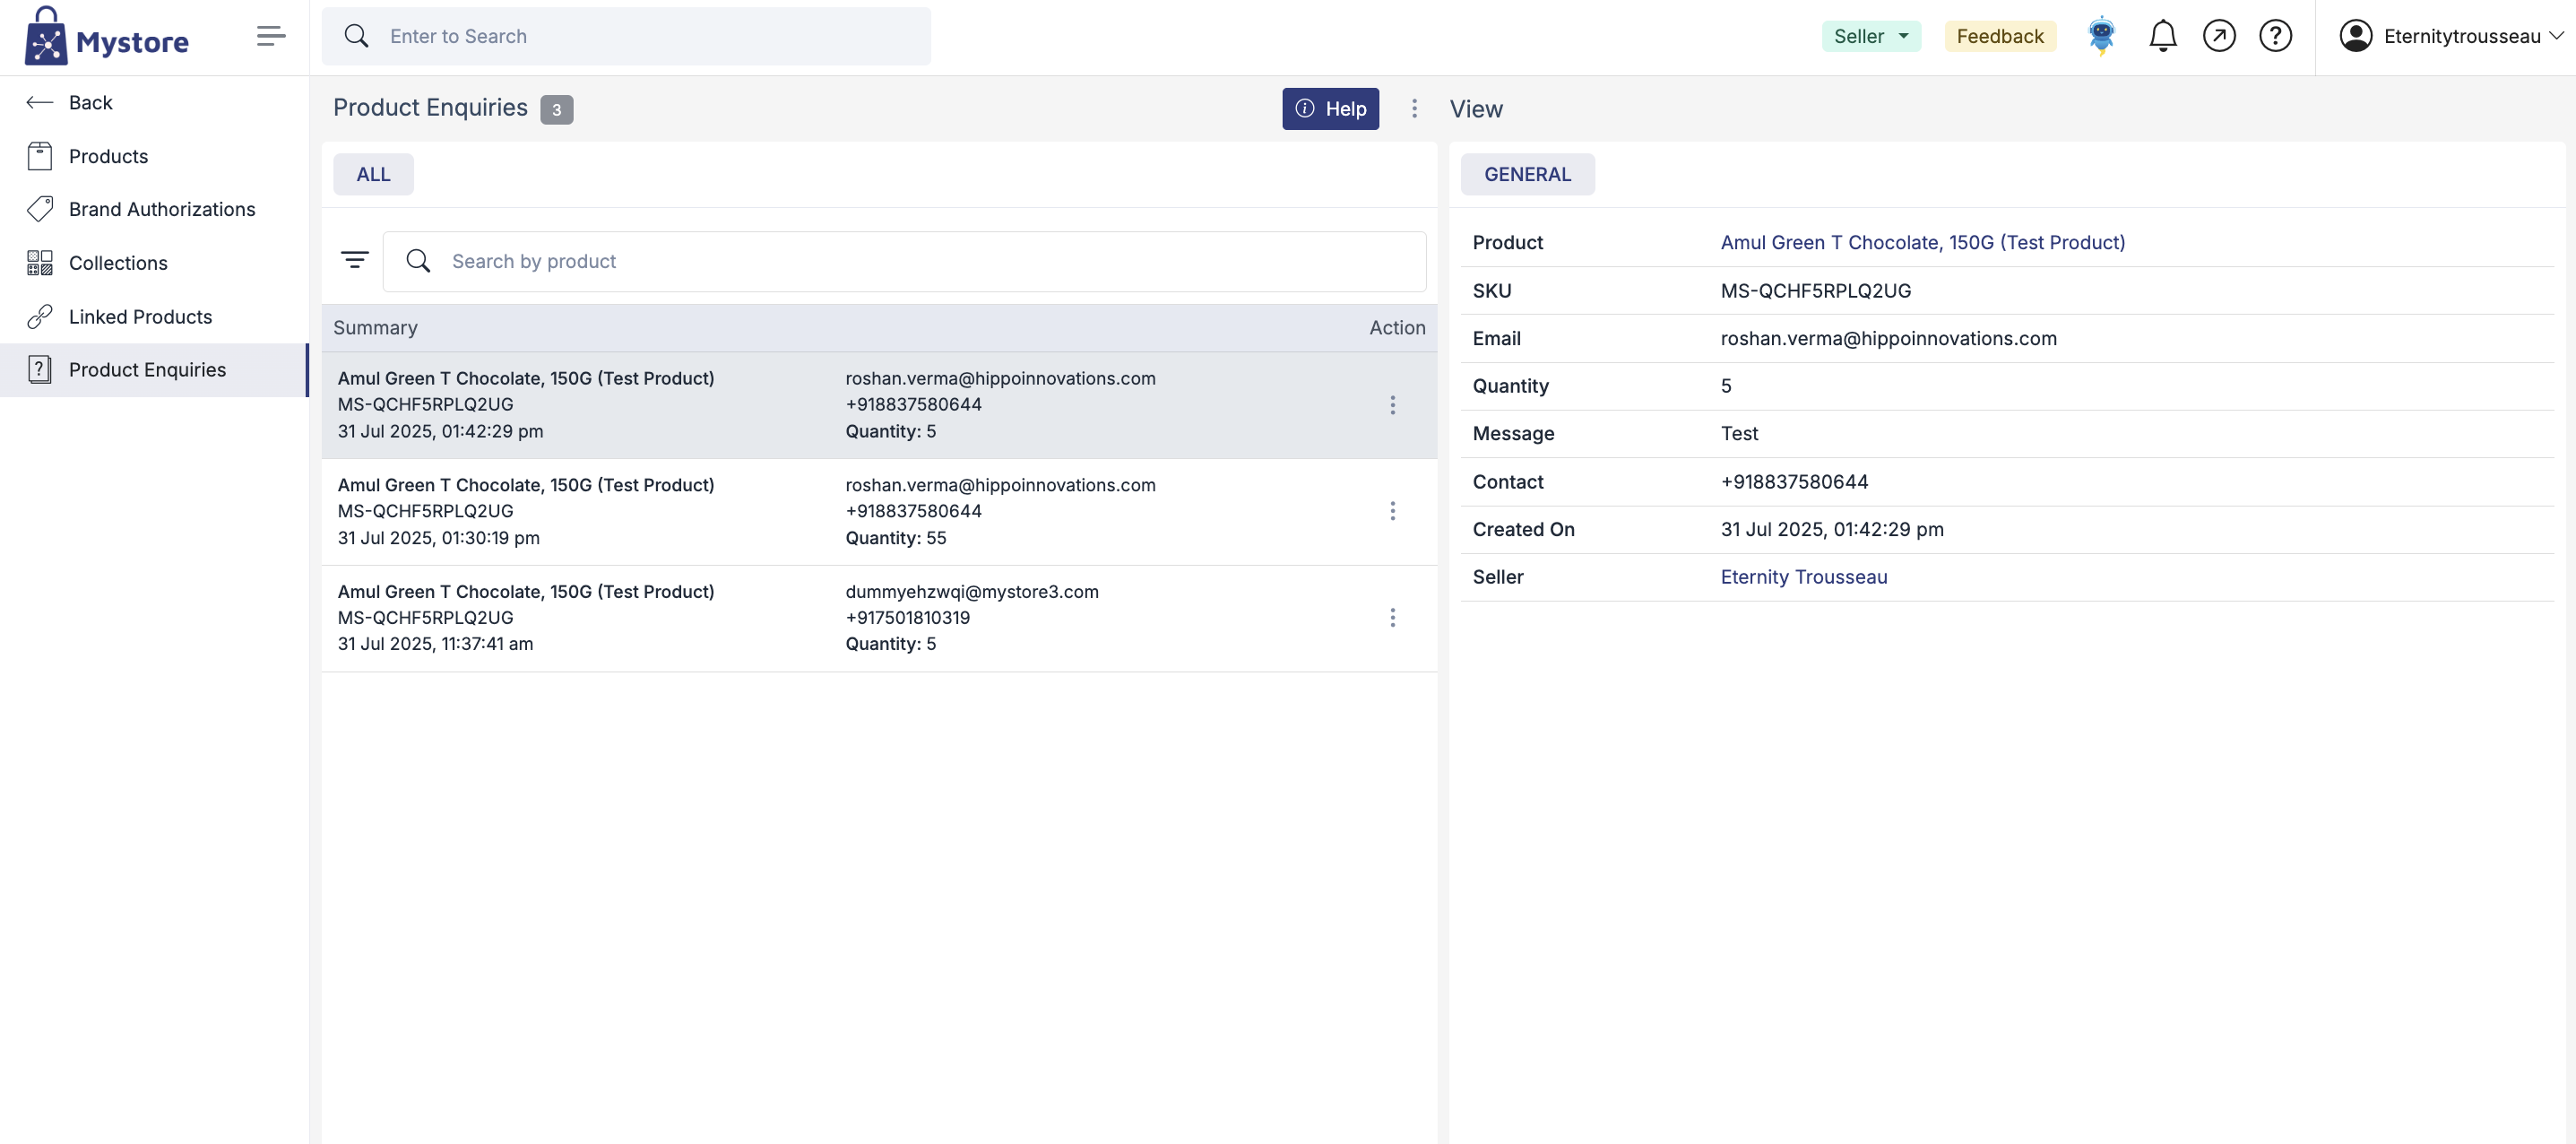Go to Brand Authorizations in sidebar
The image size is (2576, 1144).
161,210
